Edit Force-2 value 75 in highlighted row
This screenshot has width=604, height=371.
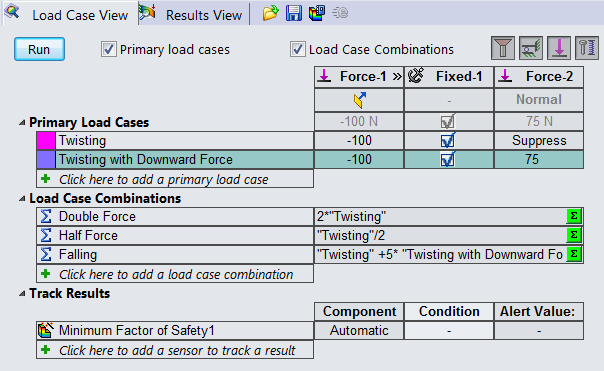tap(539, 159)
